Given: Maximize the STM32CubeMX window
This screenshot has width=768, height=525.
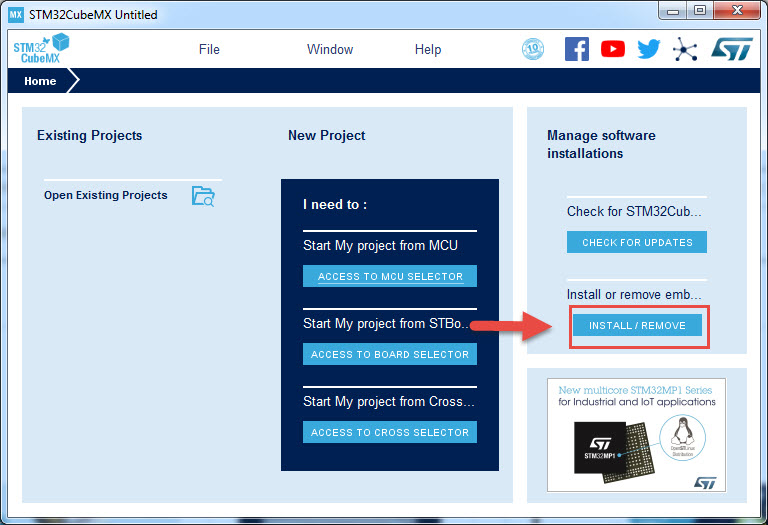Looking at the screenshot, I should (700, 11).
